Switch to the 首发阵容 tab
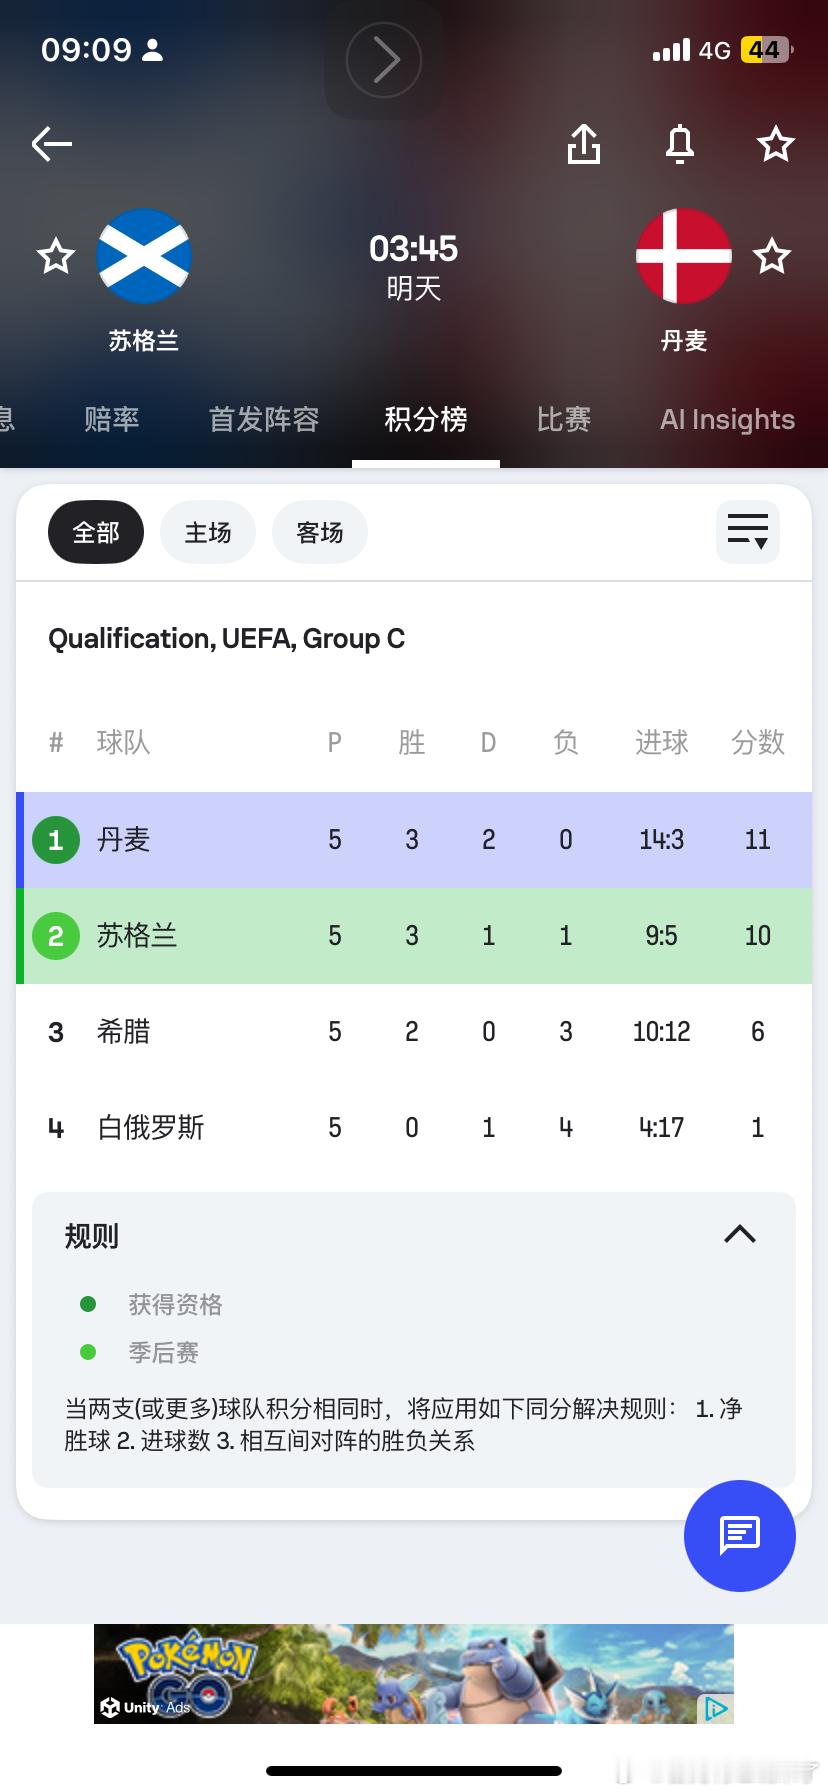The height and width of the screenshot is (1792, 828). point(264,419)
